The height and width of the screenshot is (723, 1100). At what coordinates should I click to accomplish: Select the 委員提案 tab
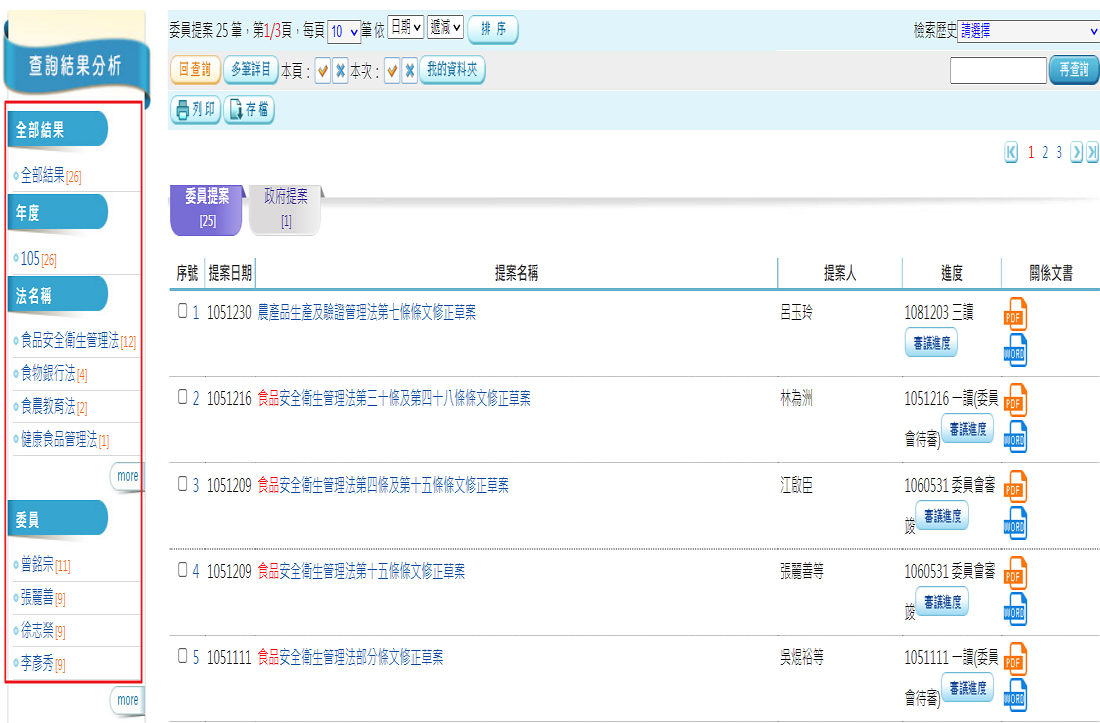[207, 208]
